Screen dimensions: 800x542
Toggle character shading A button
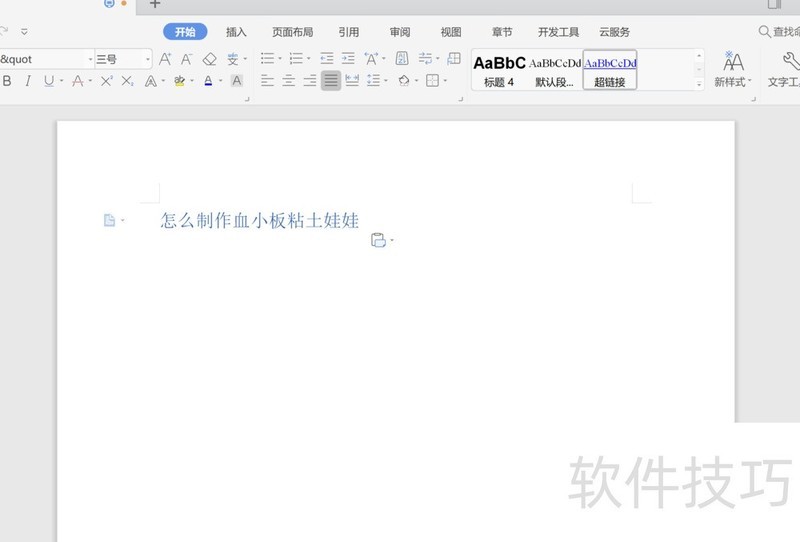pyautogui.click(x=236, y=81)
